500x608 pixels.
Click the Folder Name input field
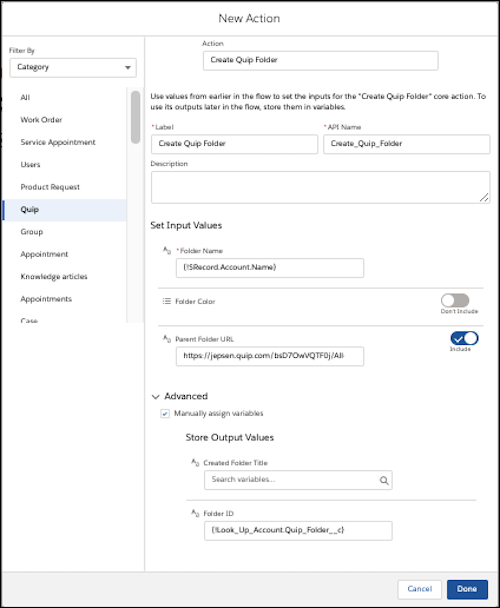pyautogui.click(x=270, y=268)
